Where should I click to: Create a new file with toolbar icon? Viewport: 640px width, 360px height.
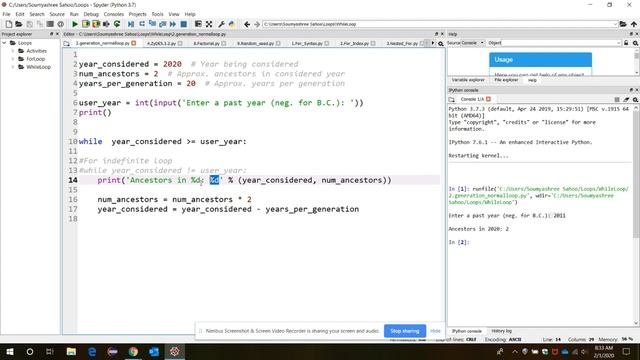(9, 24)
